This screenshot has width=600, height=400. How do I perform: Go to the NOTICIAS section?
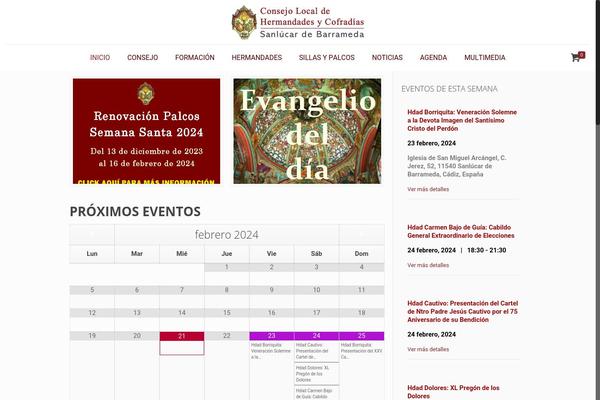[x=387, y=57]
